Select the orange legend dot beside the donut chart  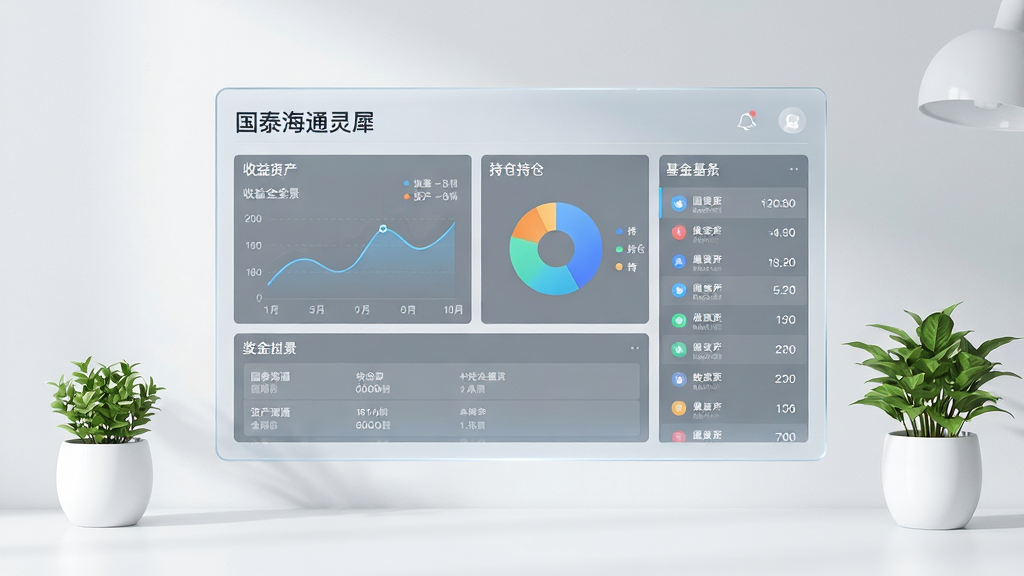point(619,266)
